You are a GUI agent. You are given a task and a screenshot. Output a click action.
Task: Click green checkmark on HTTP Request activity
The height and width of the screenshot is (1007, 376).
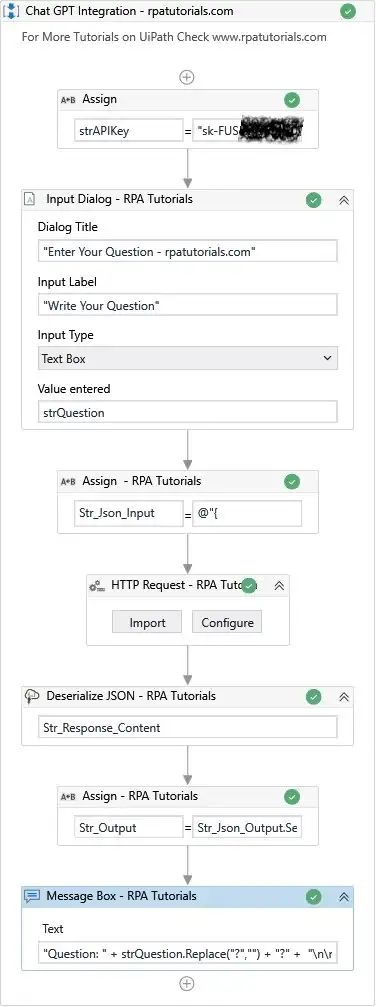click(249, 586)
